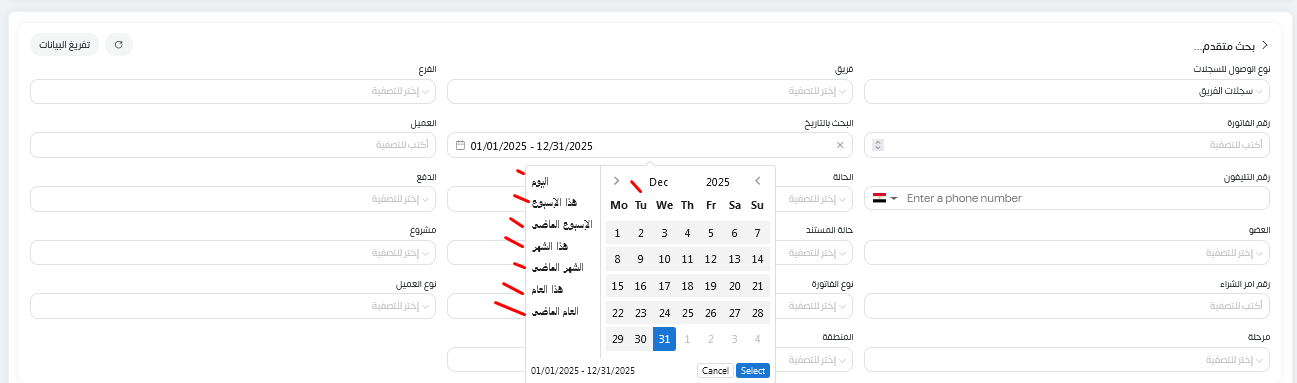Click the refresh icon button
Screen dimensions: 1297x383
[x=119, y=45]
